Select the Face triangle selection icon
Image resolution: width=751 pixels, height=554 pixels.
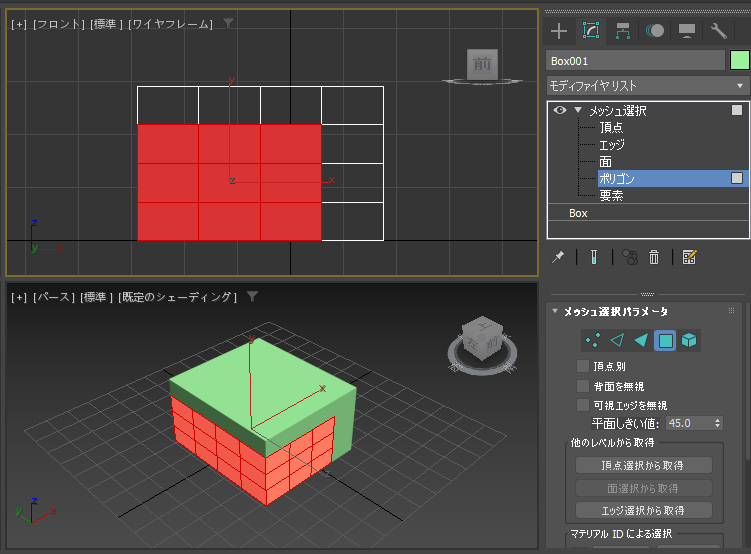[641, 340]
